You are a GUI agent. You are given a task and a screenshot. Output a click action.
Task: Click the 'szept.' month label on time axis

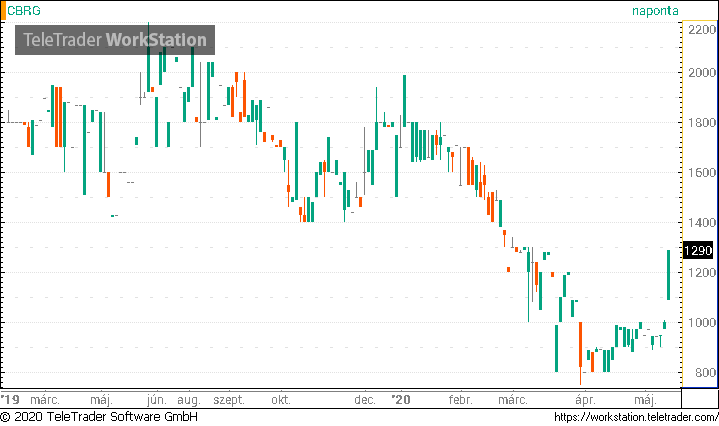click(229, 400)
